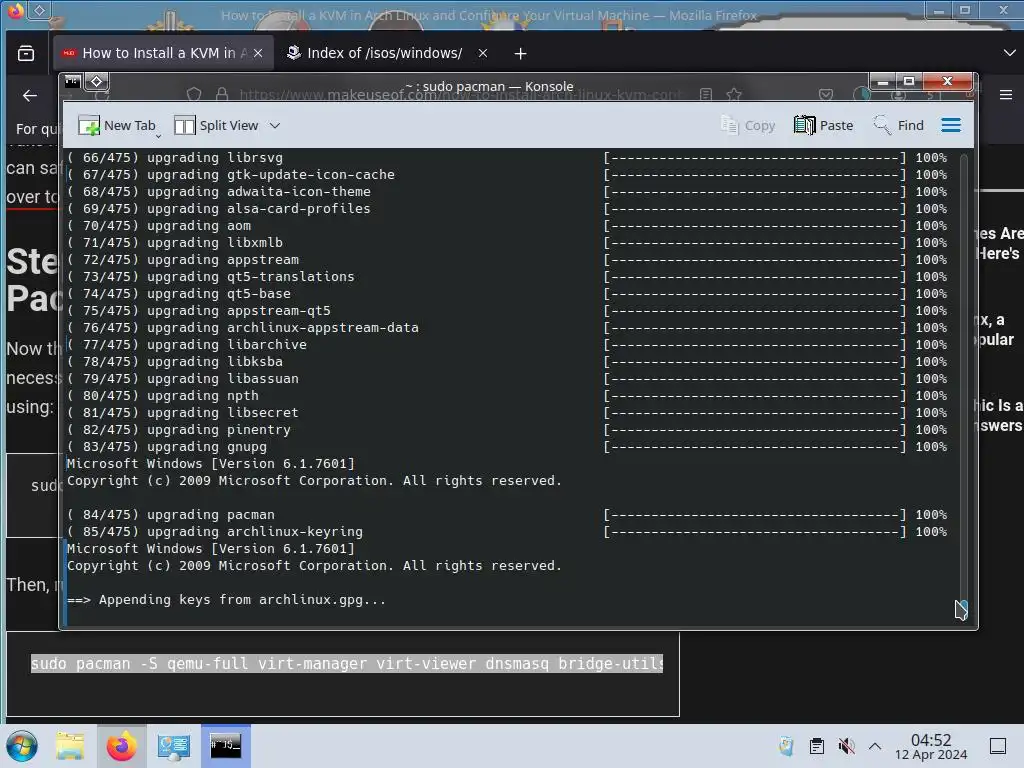The image size is (1024, 768).
Task: Maximize the Konsole window
Action: (908, 81)
